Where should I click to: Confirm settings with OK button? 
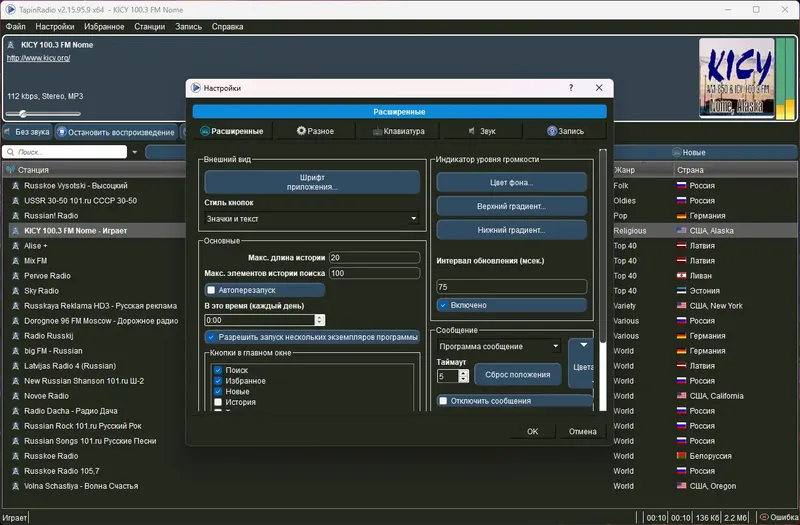click(x=532, y=431)
